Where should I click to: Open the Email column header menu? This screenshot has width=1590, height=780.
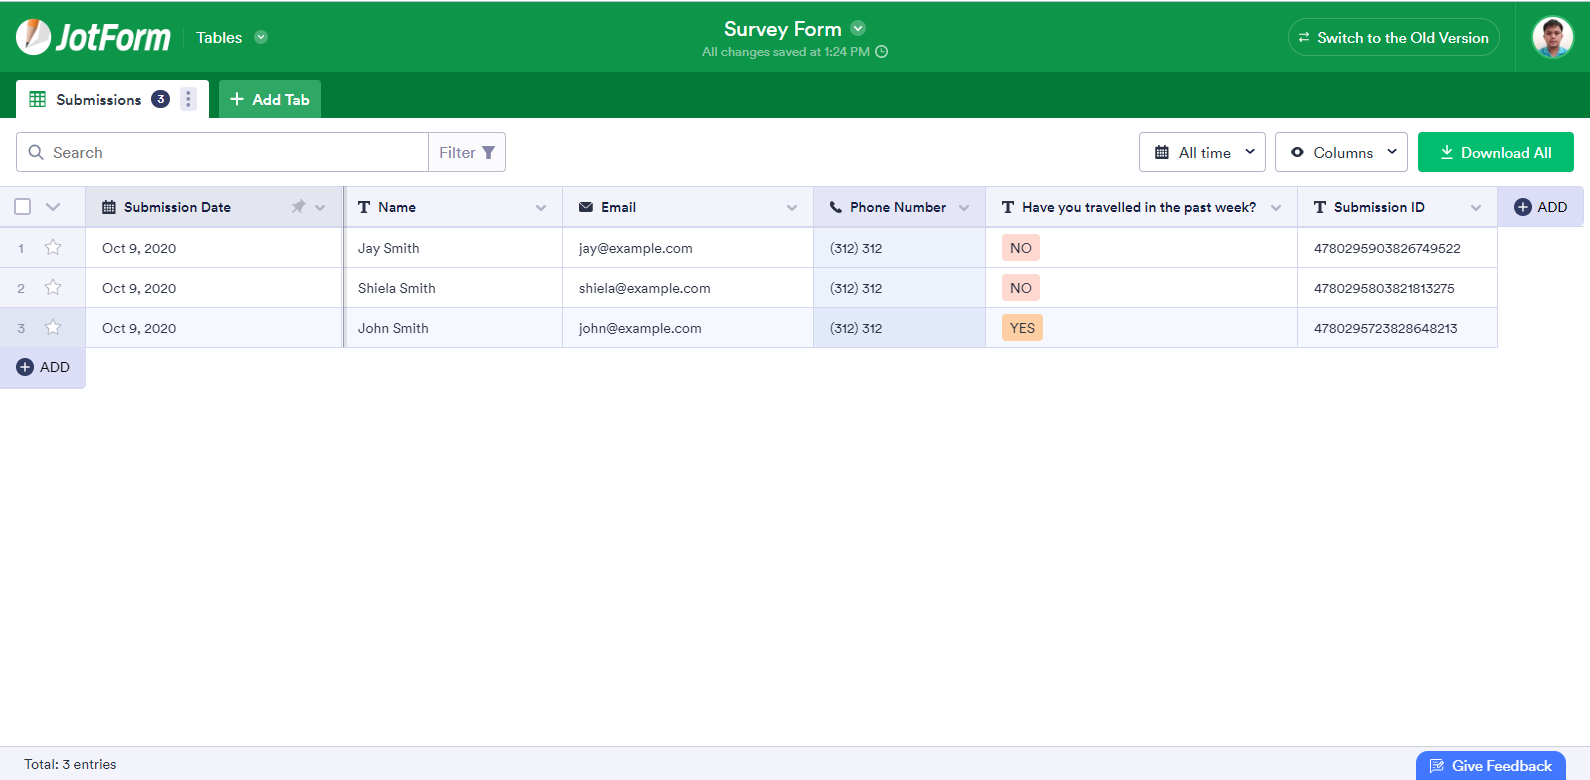pyautogui.click(x=792, y=208)
